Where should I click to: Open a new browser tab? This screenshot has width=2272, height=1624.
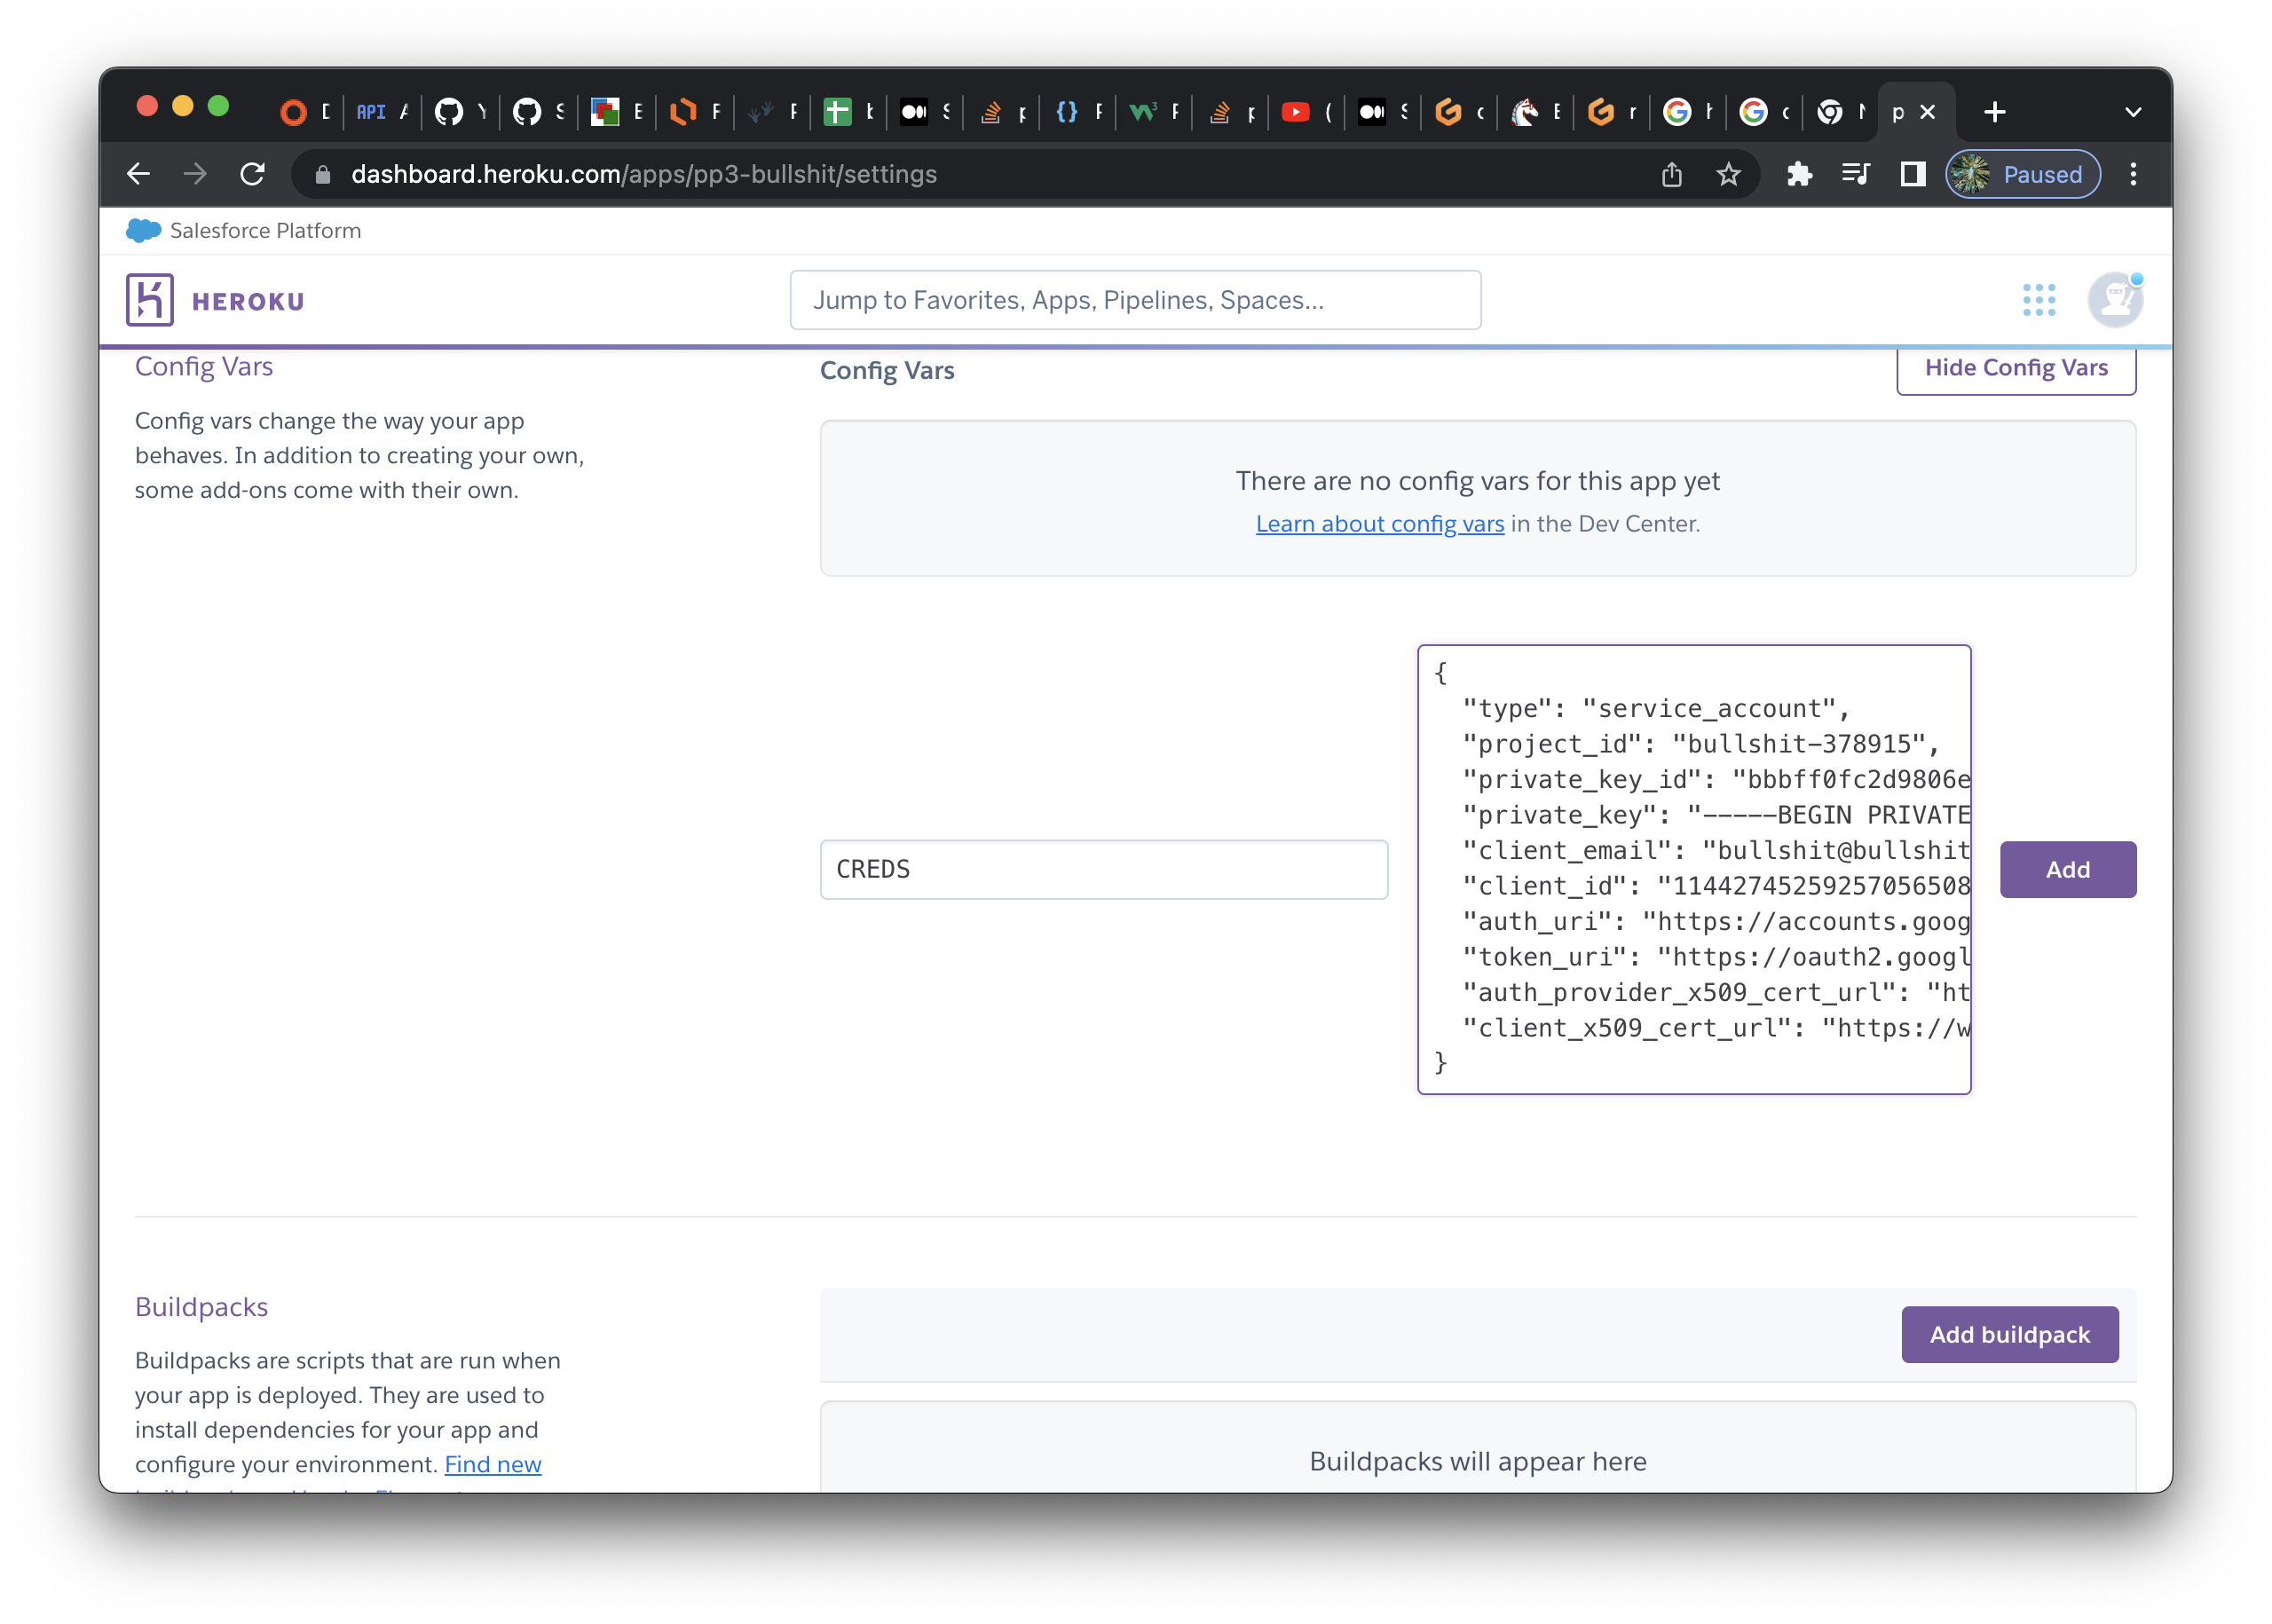pos(1994,112)
